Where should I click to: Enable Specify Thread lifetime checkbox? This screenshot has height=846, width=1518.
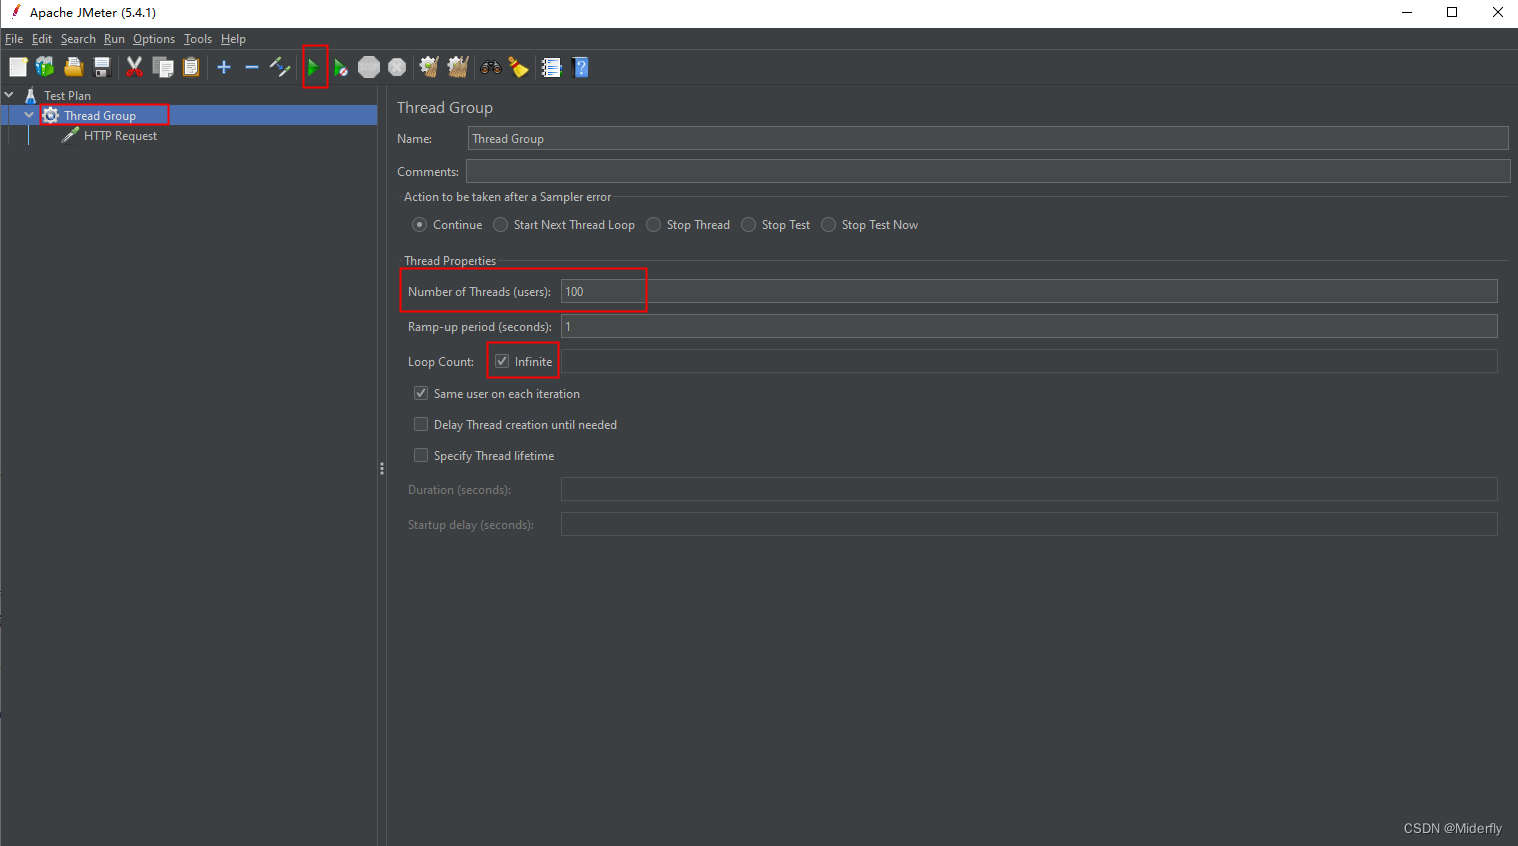(x=421, y=455)
